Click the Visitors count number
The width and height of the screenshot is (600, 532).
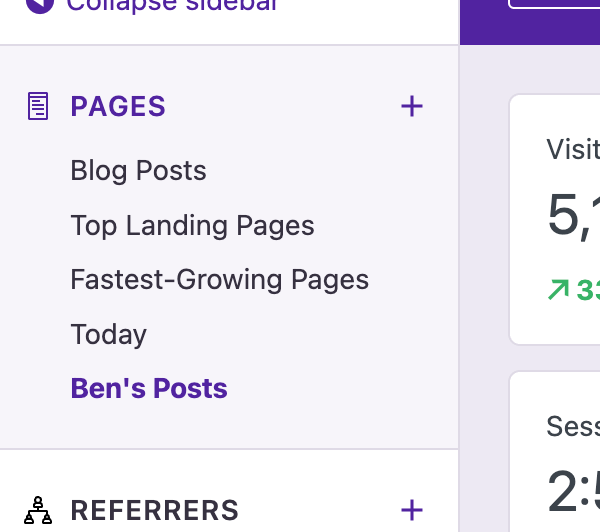[x=572, y=216]
